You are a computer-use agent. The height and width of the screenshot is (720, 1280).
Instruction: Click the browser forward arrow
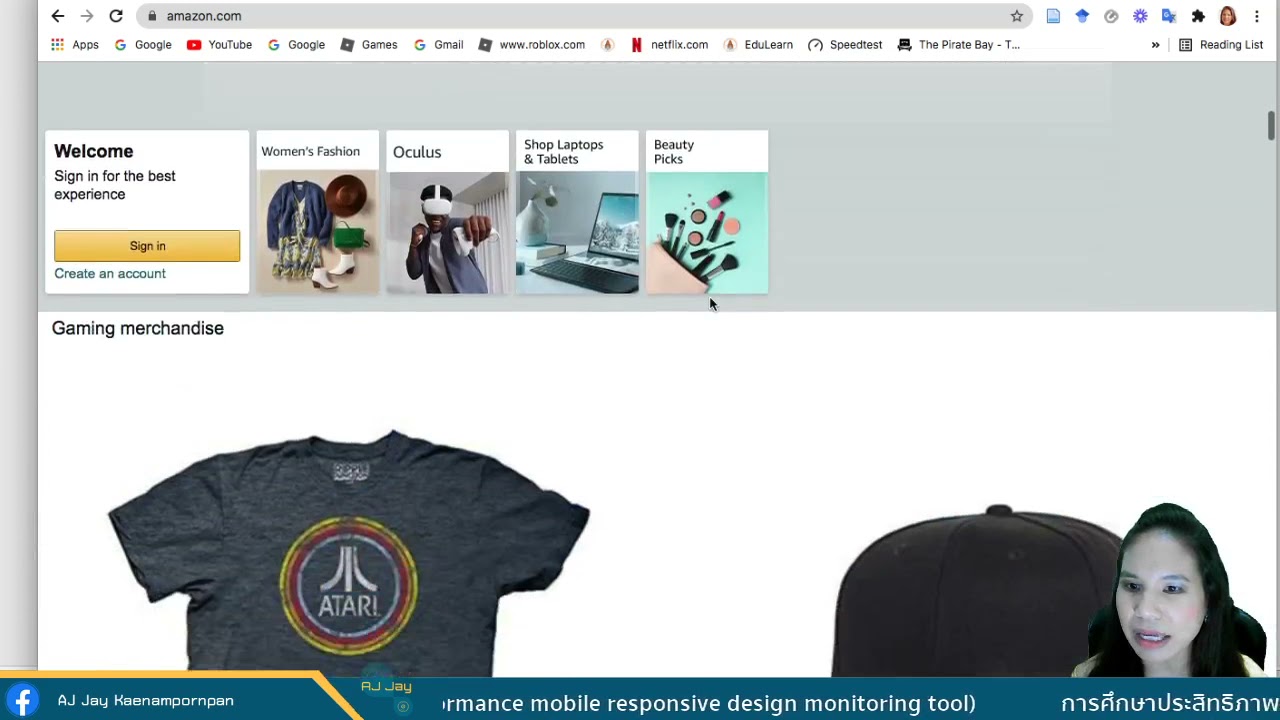(87, 16)
